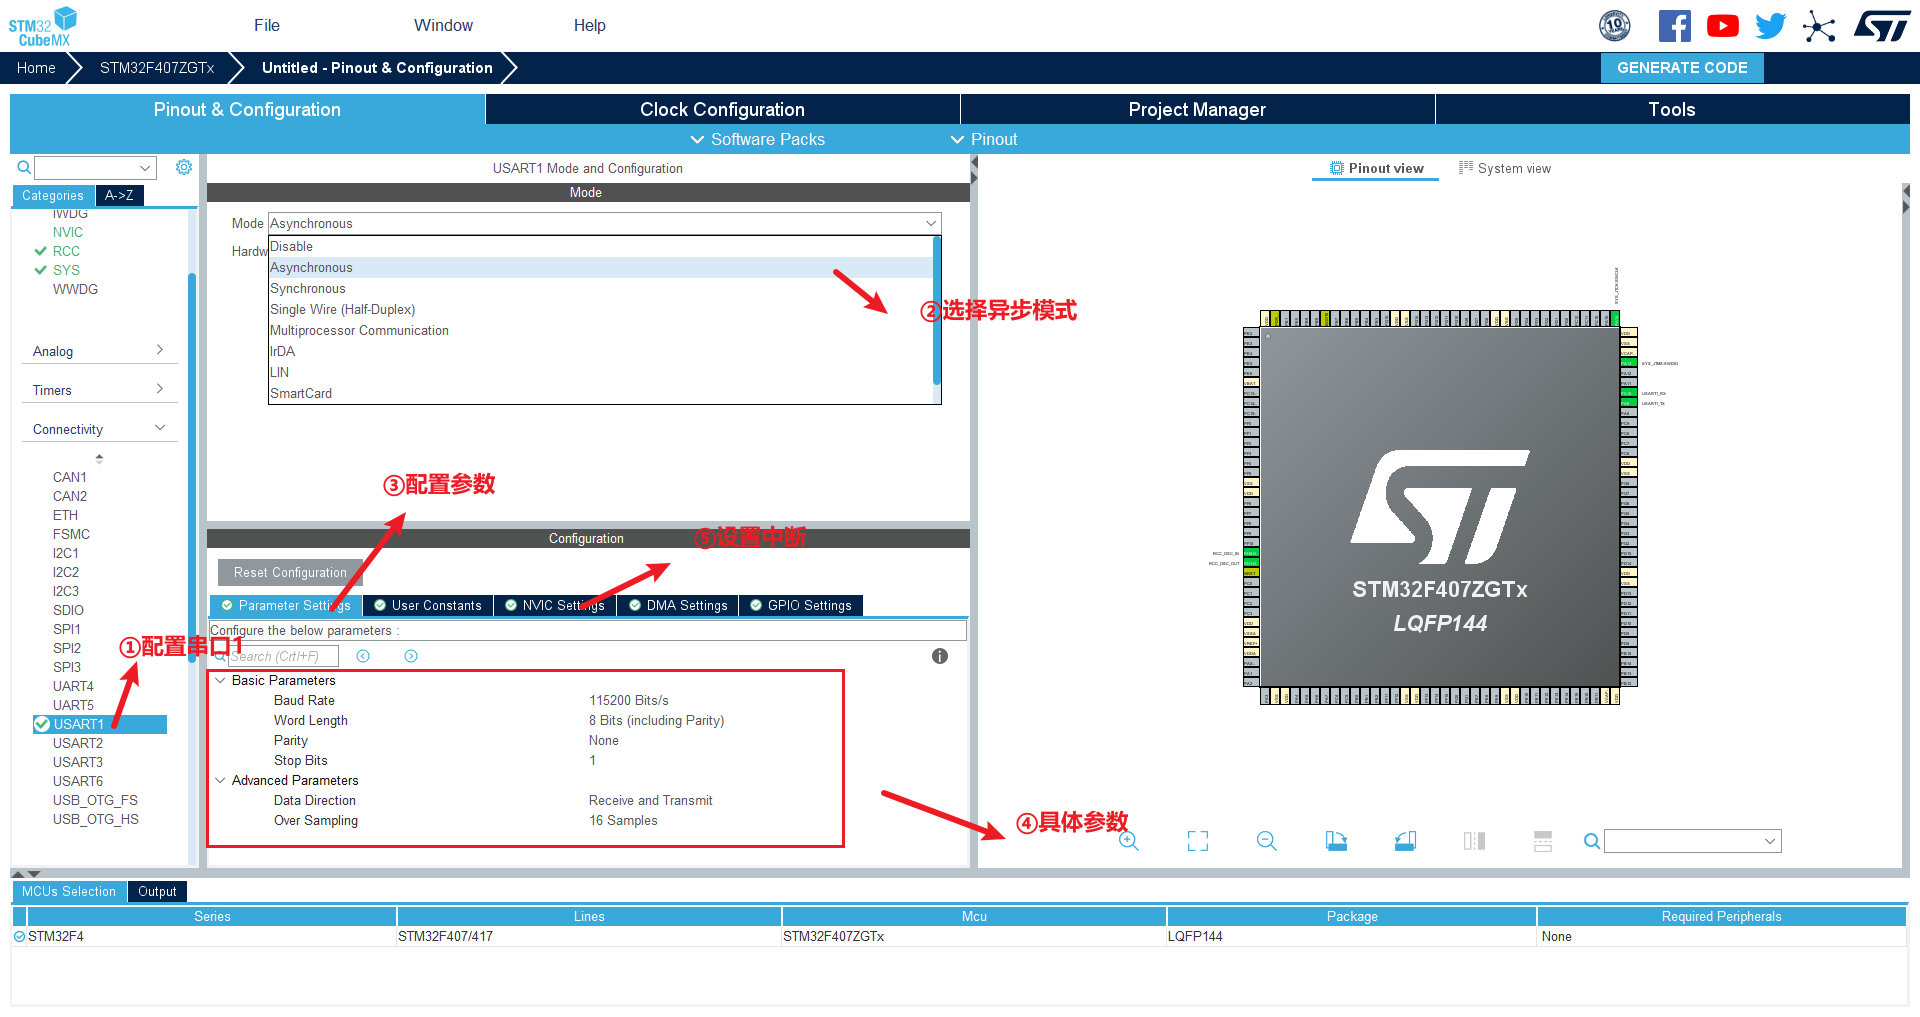
Task: Toggle the split horizontal view icon
Action: 1543,841
